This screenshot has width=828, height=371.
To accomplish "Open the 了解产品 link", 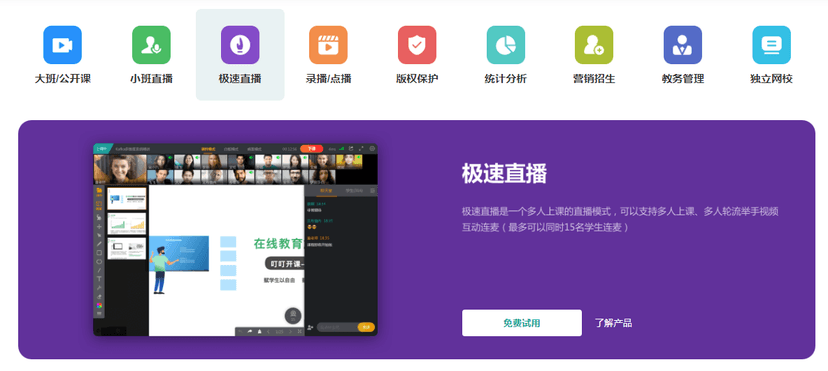I will point(613,323).
